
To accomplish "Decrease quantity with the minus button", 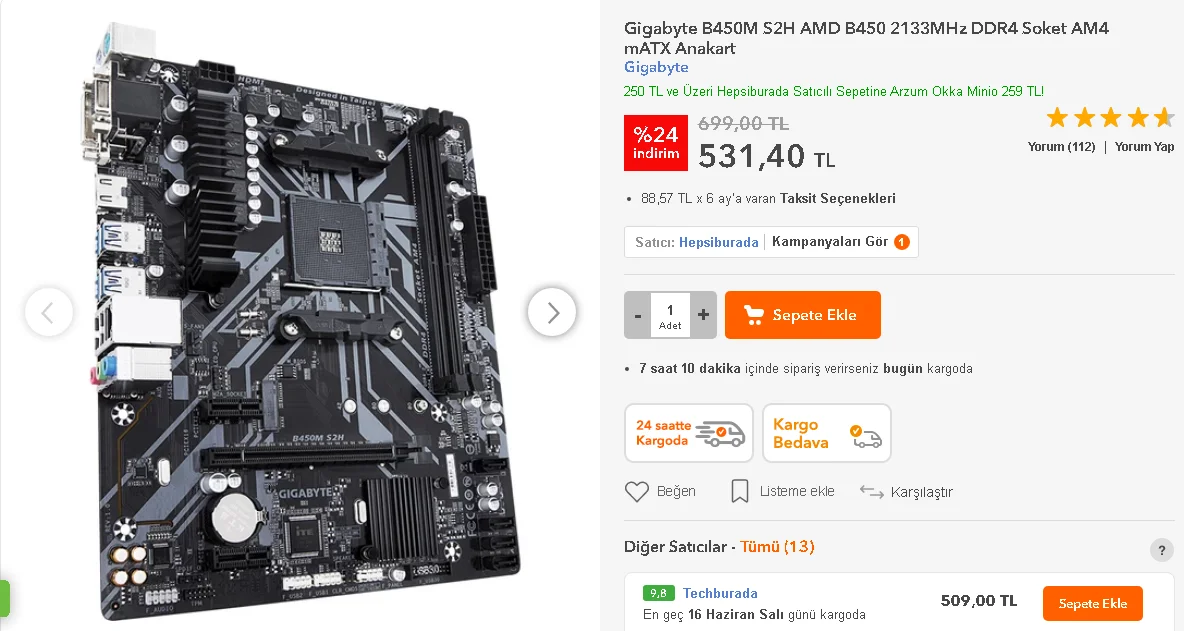I will click(x=637, y=315).
